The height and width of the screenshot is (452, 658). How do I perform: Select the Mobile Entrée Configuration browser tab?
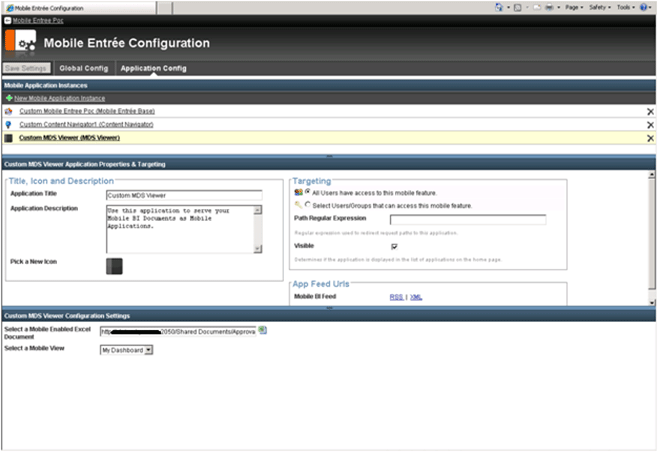tap(80, 8)
